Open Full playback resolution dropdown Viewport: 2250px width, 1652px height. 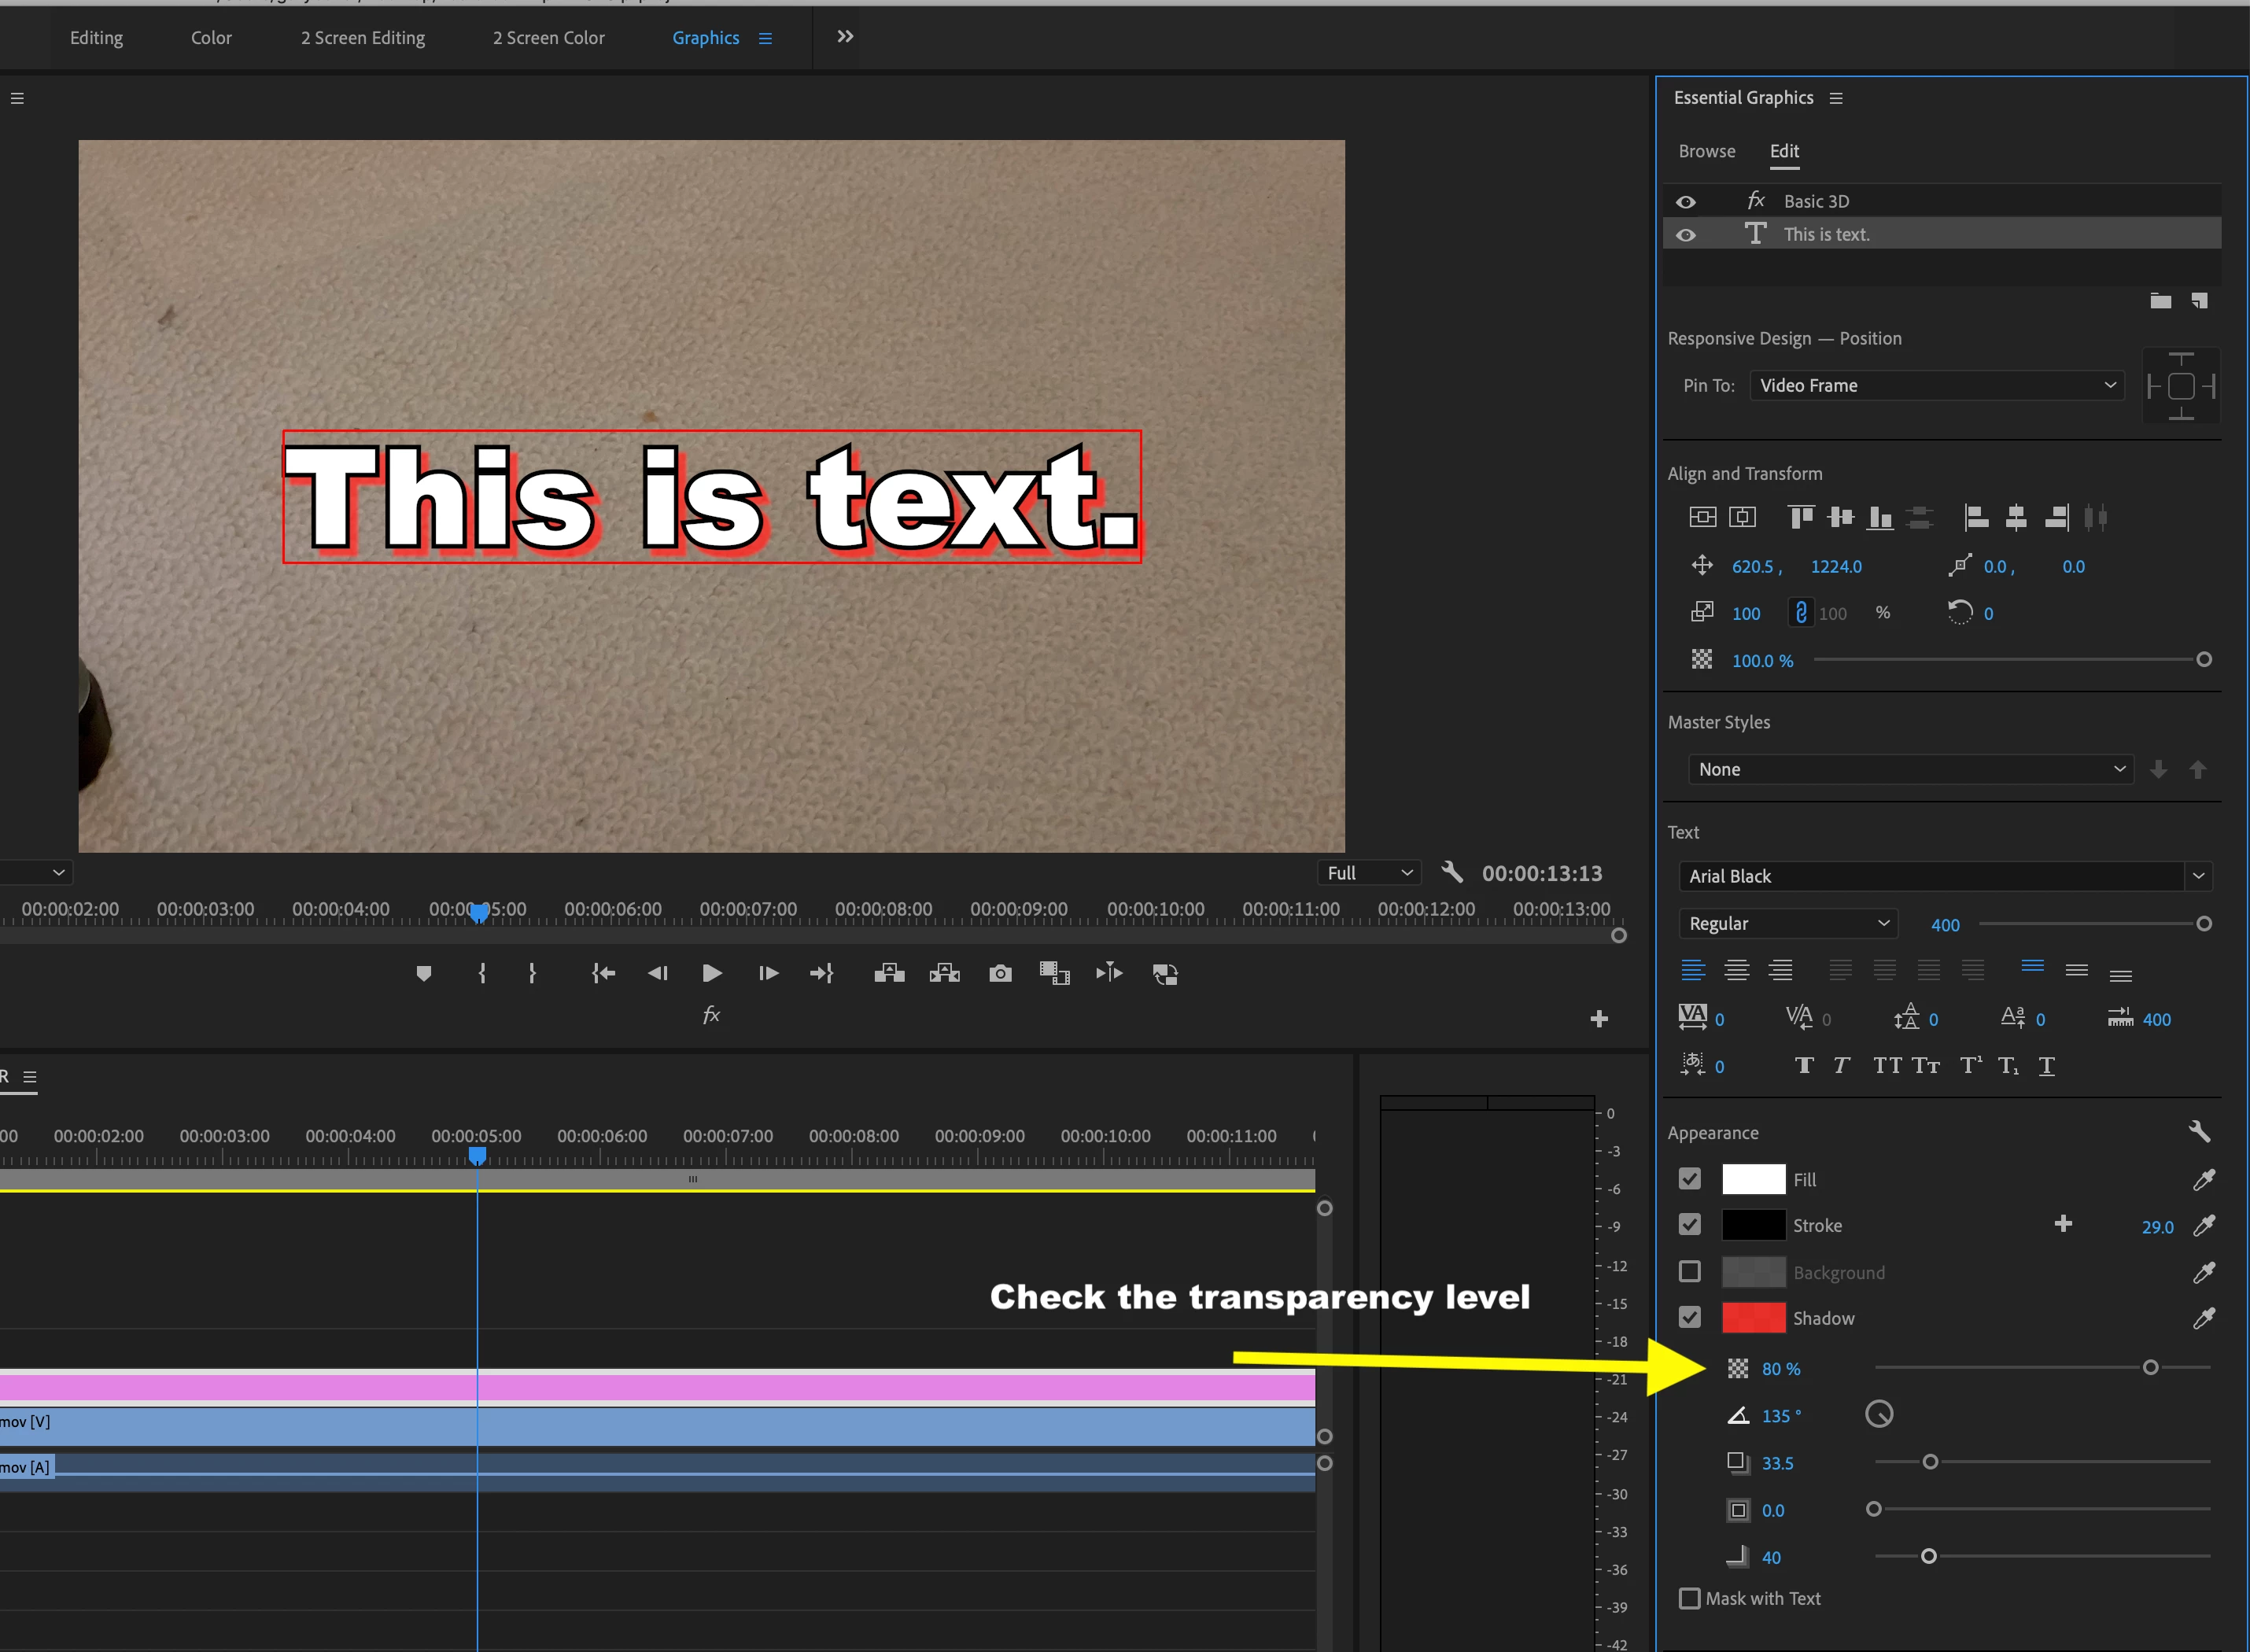click(1369, 873)
